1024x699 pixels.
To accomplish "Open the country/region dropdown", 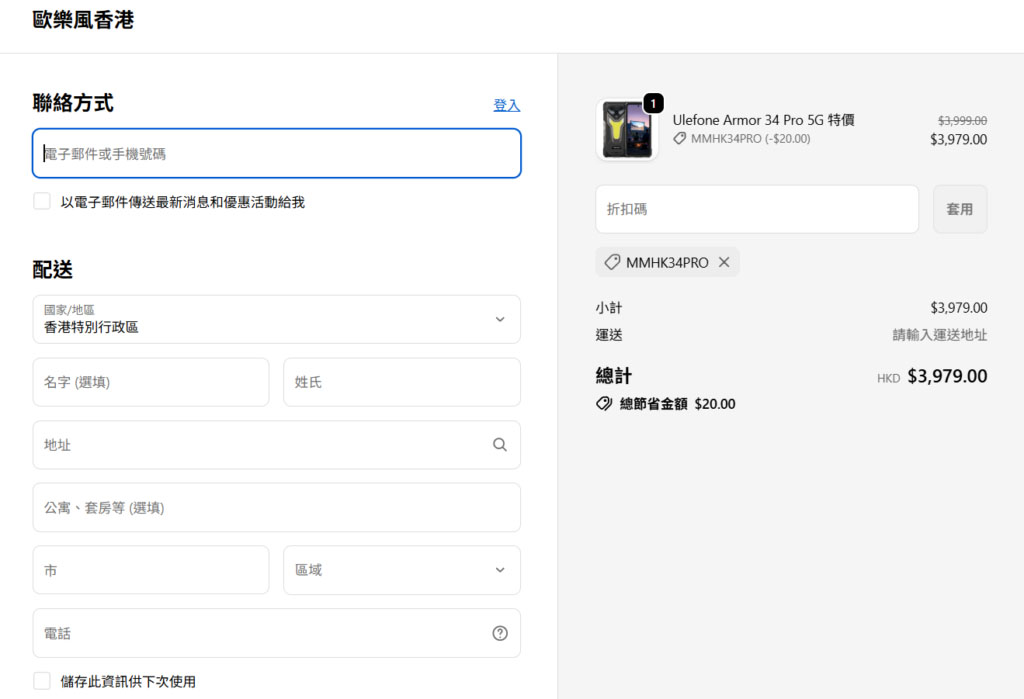I will click(276, 319).
